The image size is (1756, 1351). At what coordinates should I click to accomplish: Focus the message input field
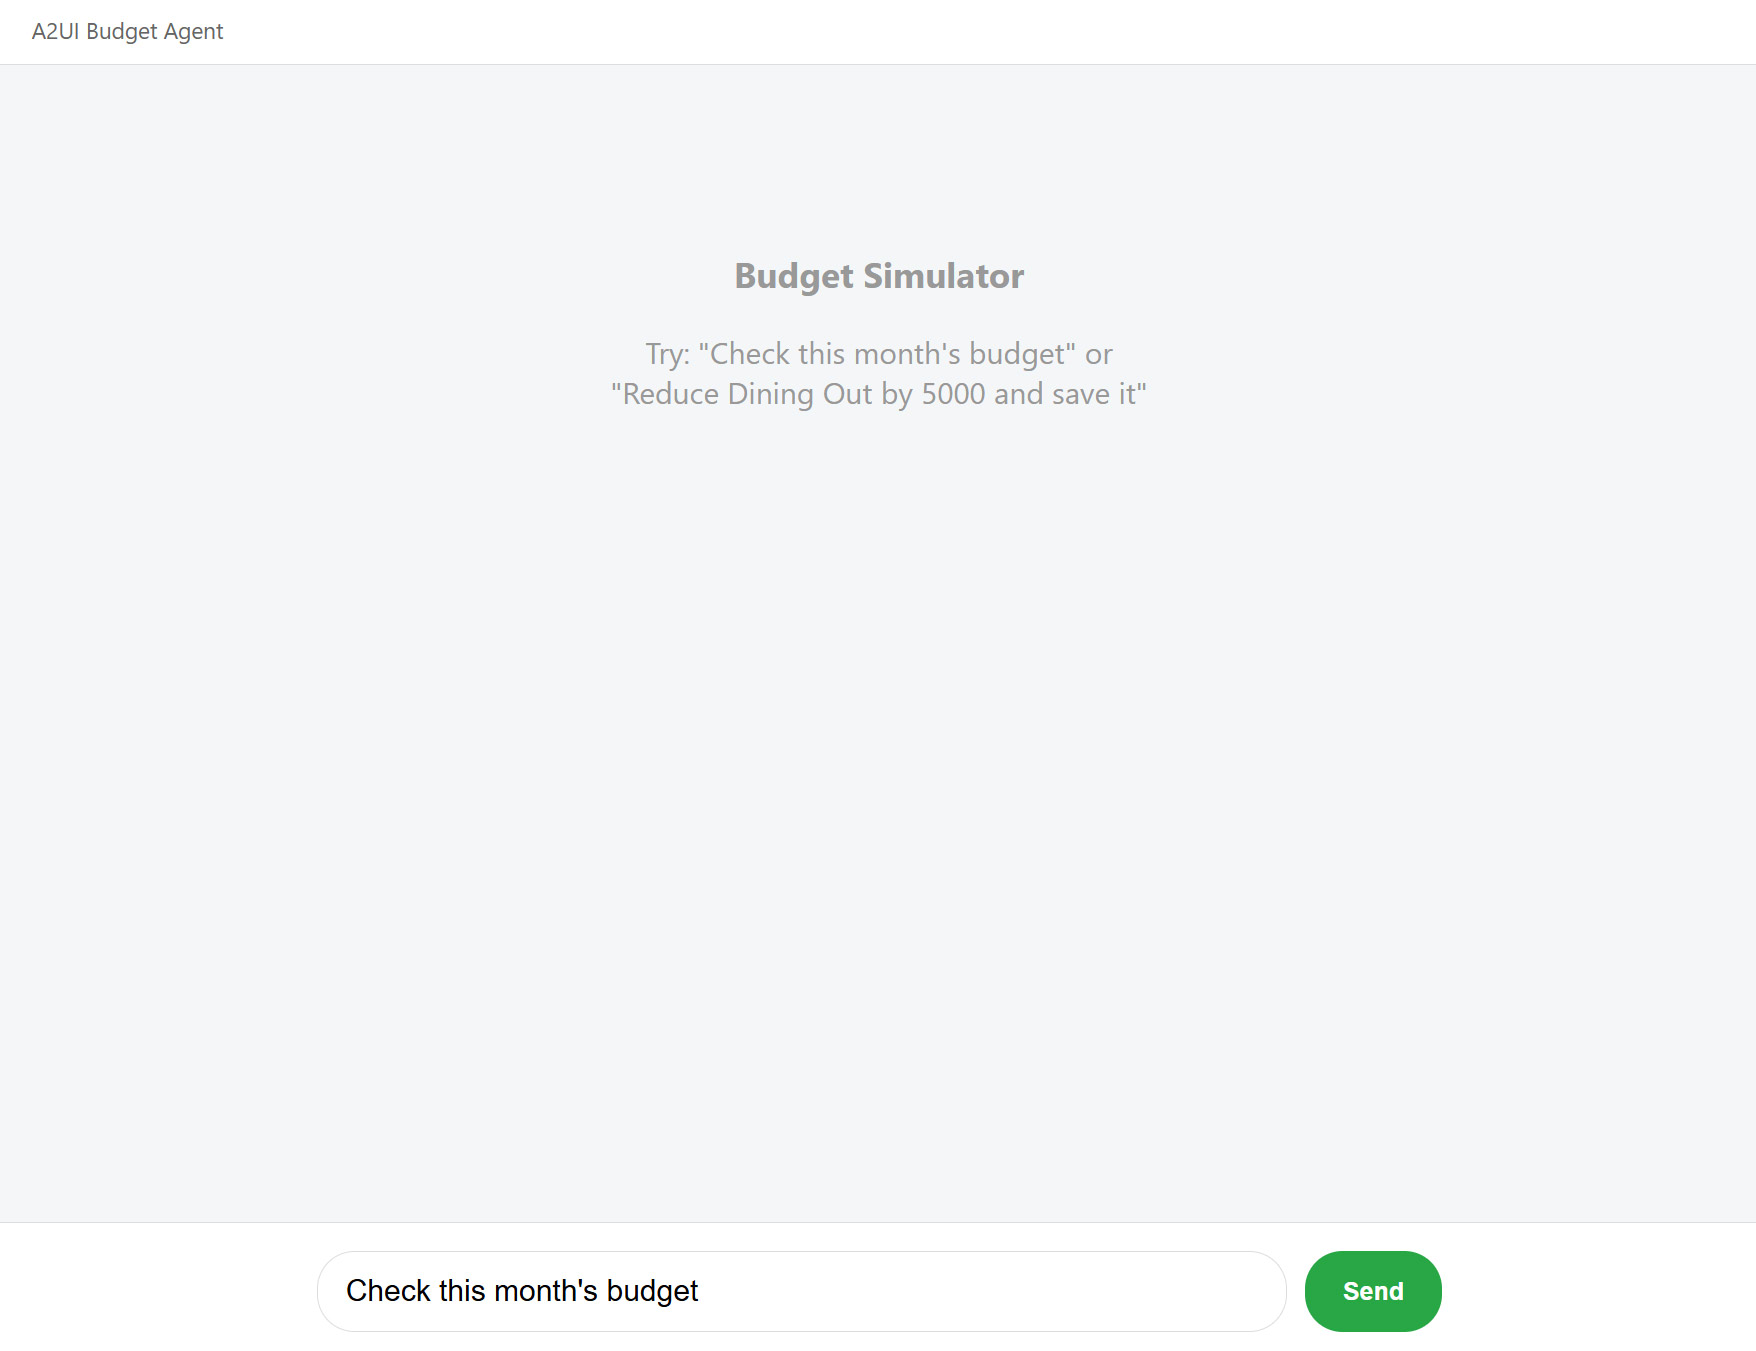click(801, 1291)
